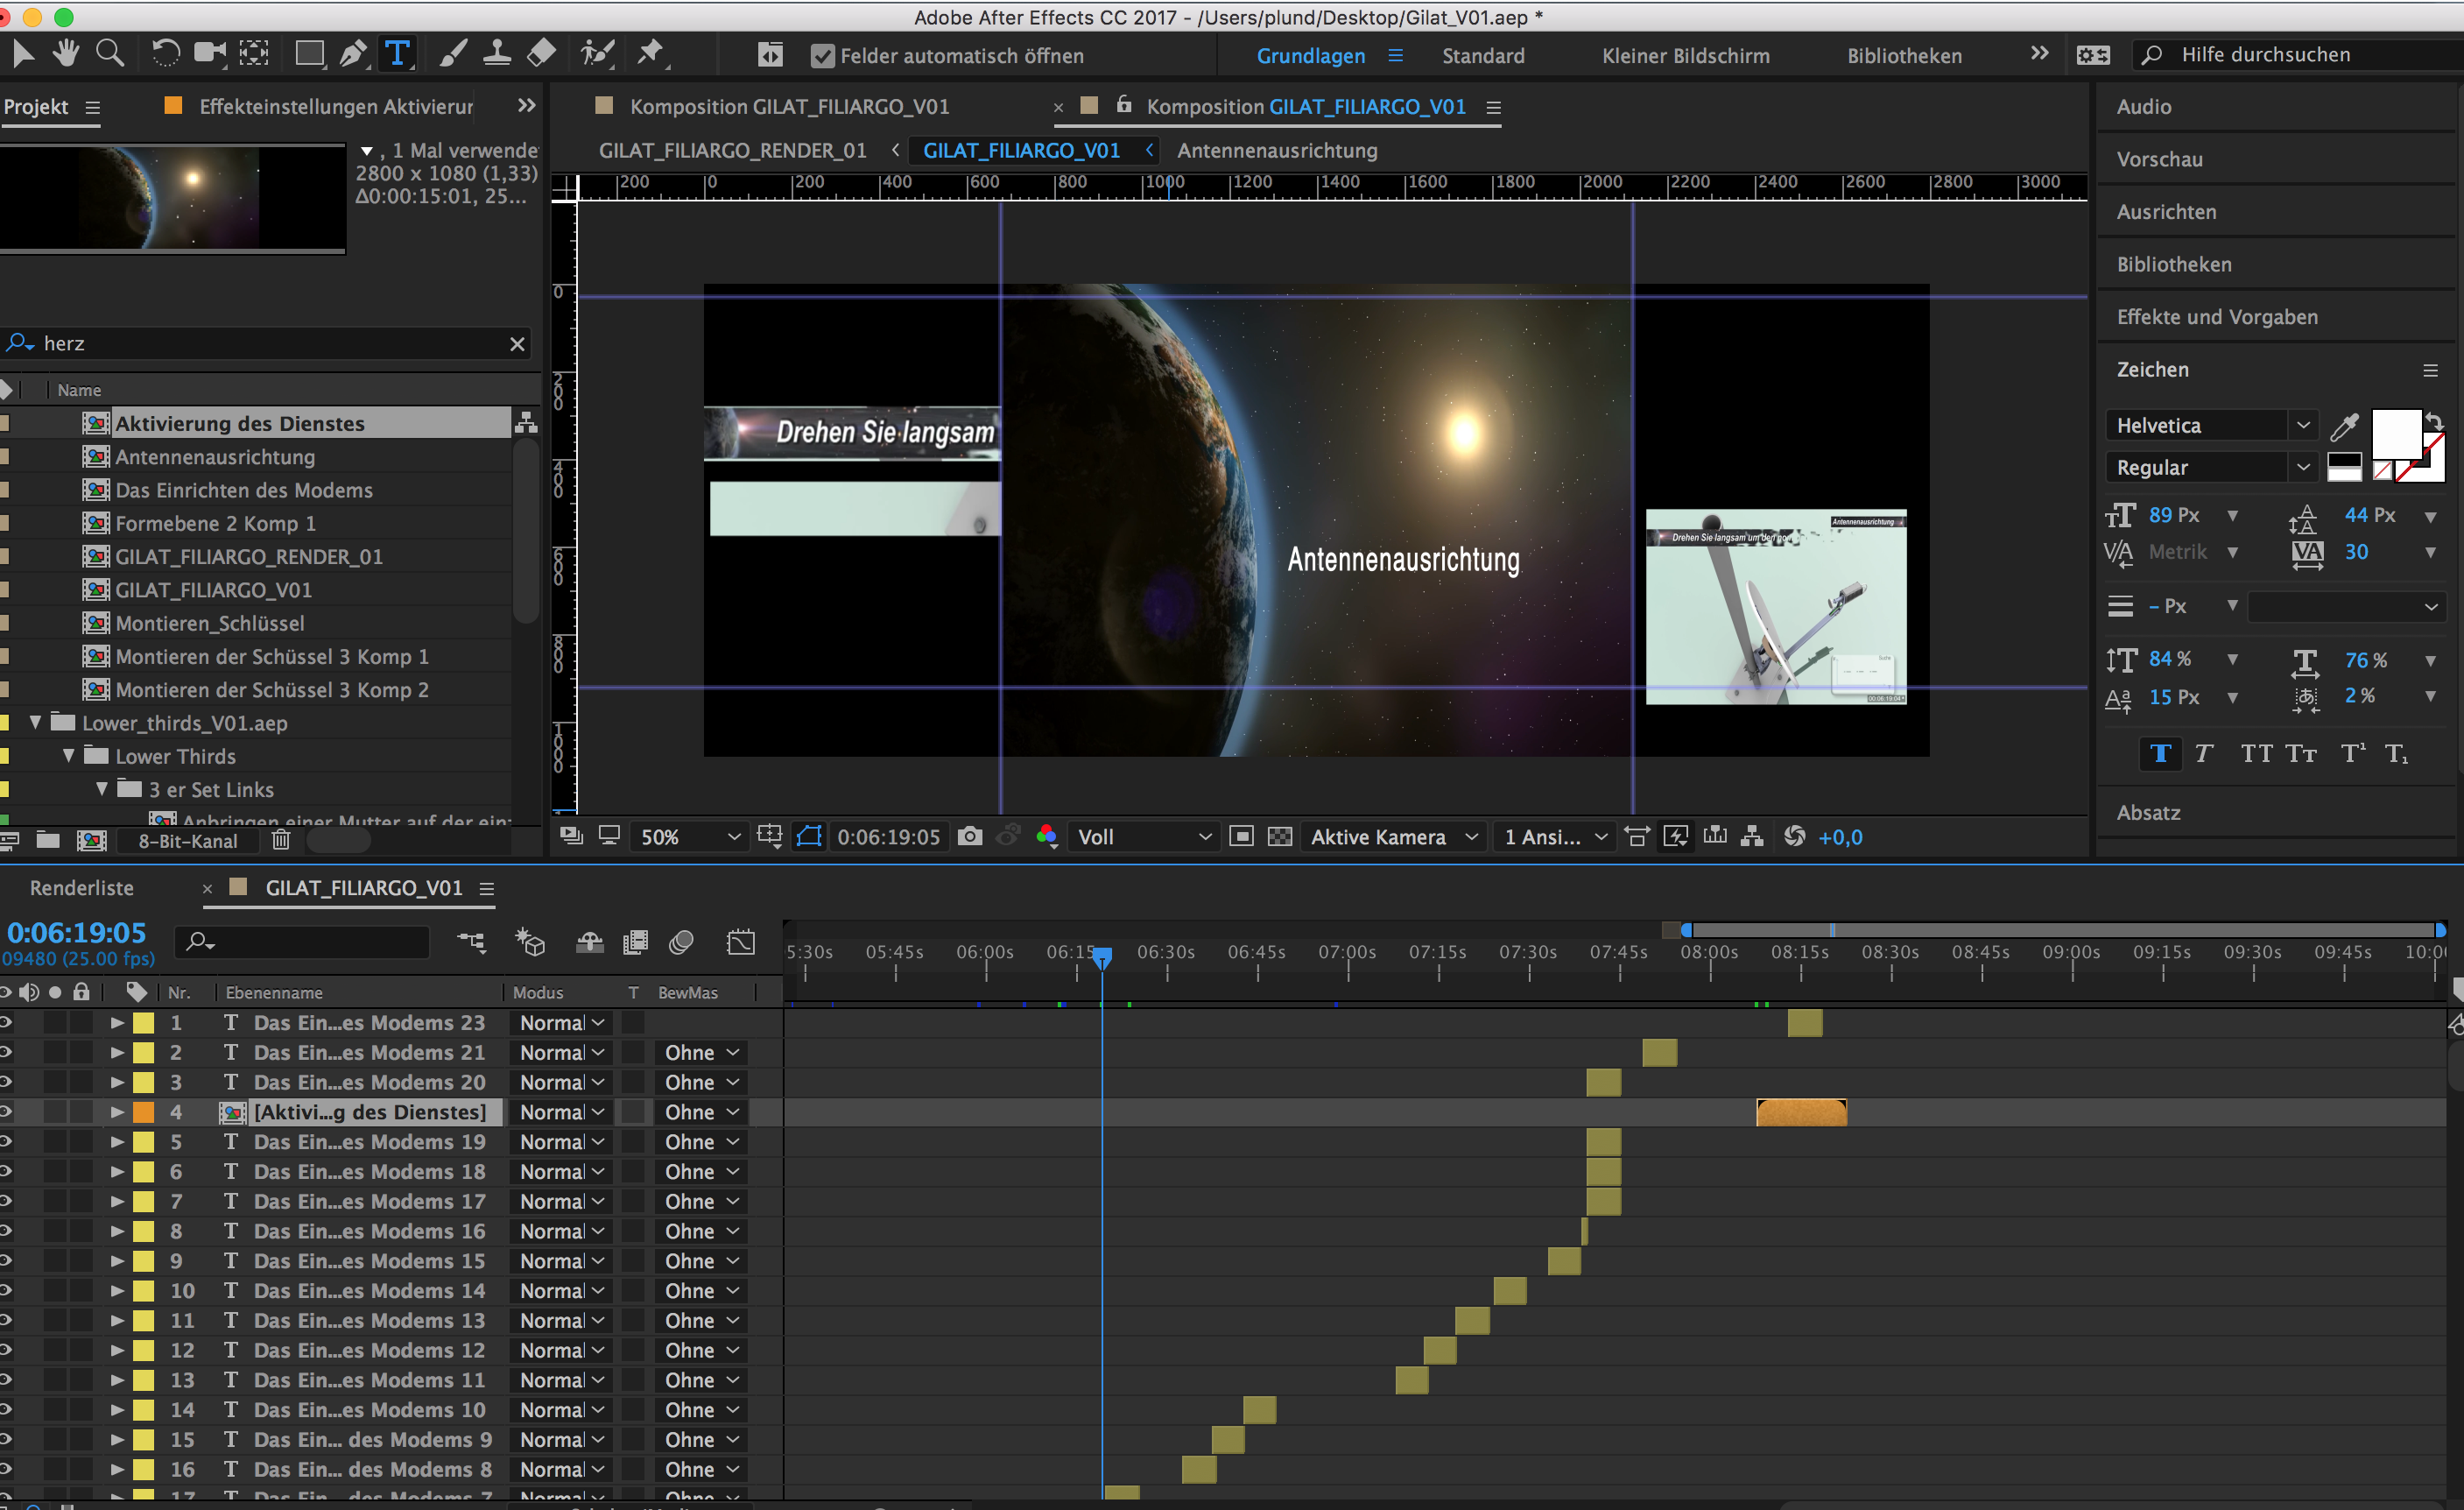Select the Hand tool
The height and width of the screenshot is (1510, 2464).
[66, 53]
